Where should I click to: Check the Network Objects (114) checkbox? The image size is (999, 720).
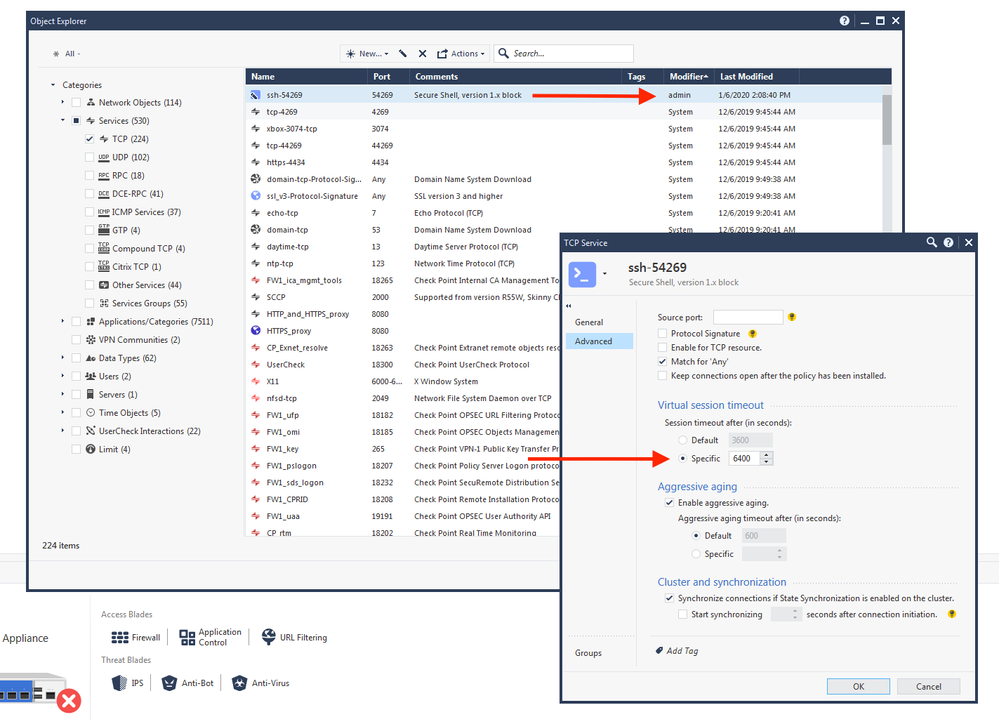coord(76,103)
